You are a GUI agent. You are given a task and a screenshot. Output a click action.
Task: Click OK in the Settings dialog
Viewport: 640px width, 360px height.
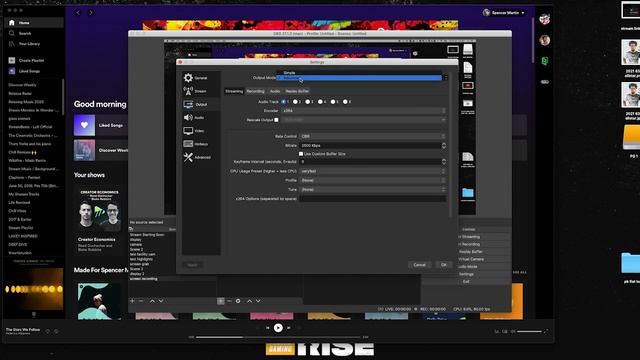[x=444, y=265]
